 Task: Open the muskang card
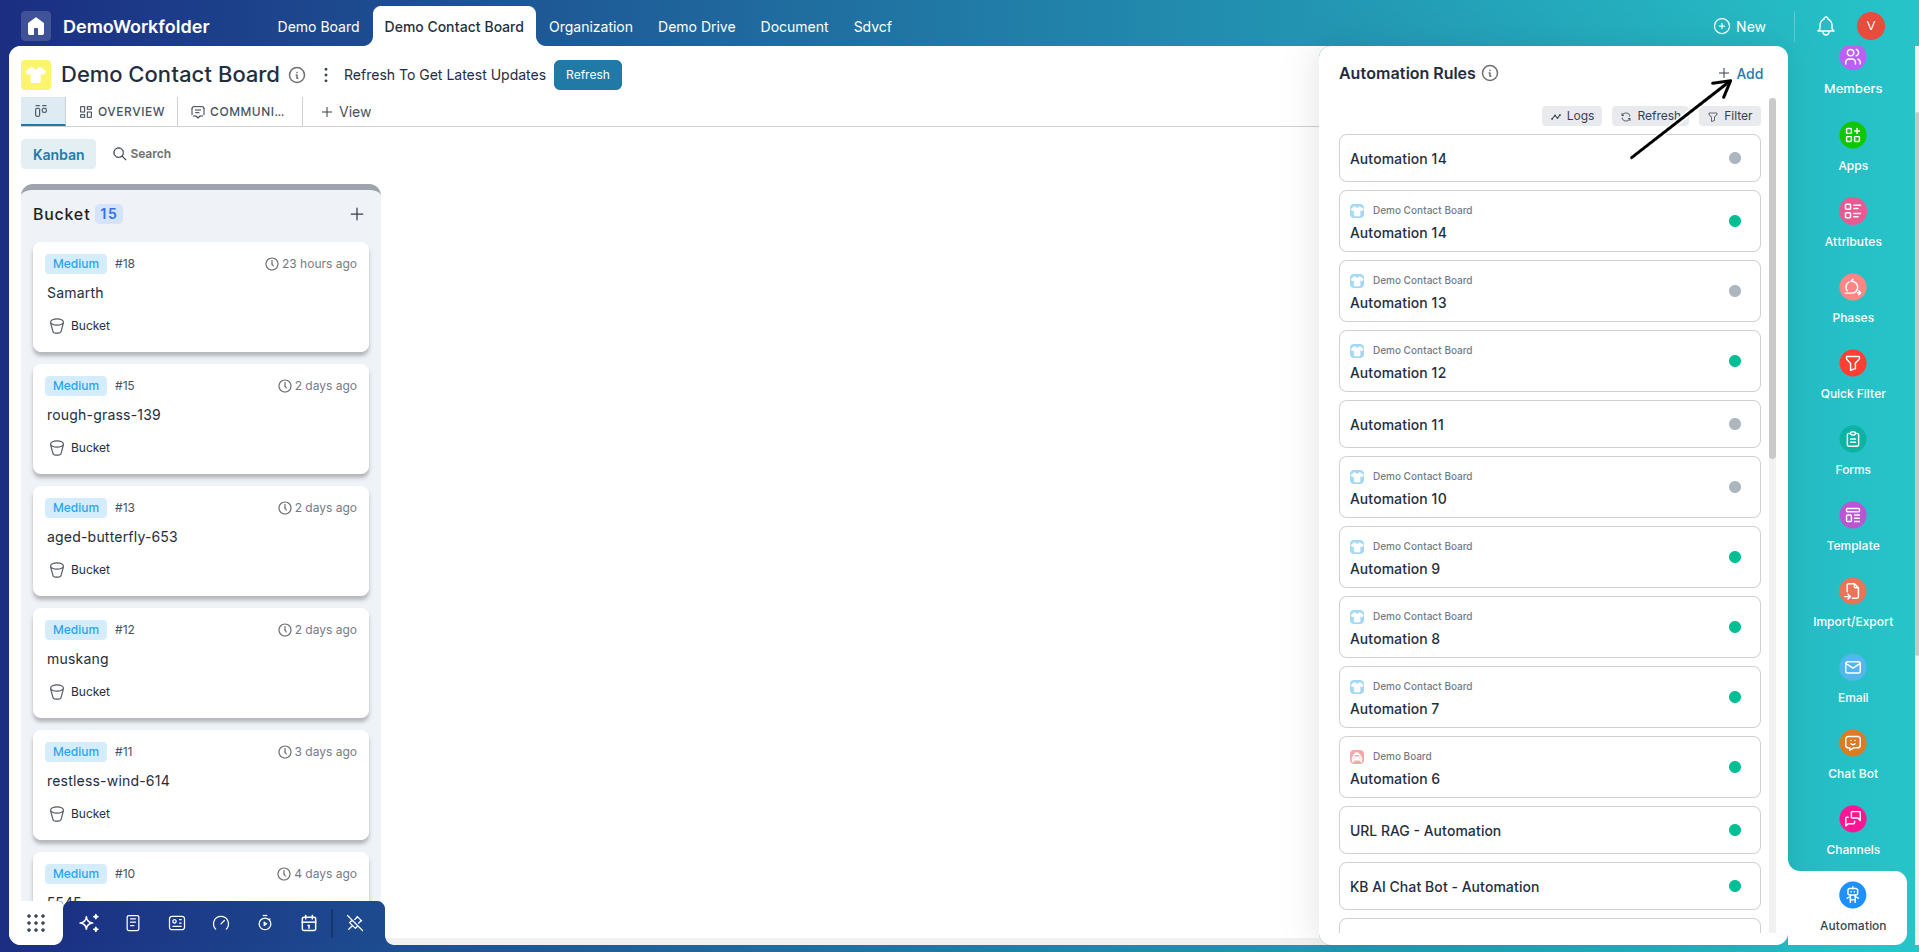click(x=201, y=663)
